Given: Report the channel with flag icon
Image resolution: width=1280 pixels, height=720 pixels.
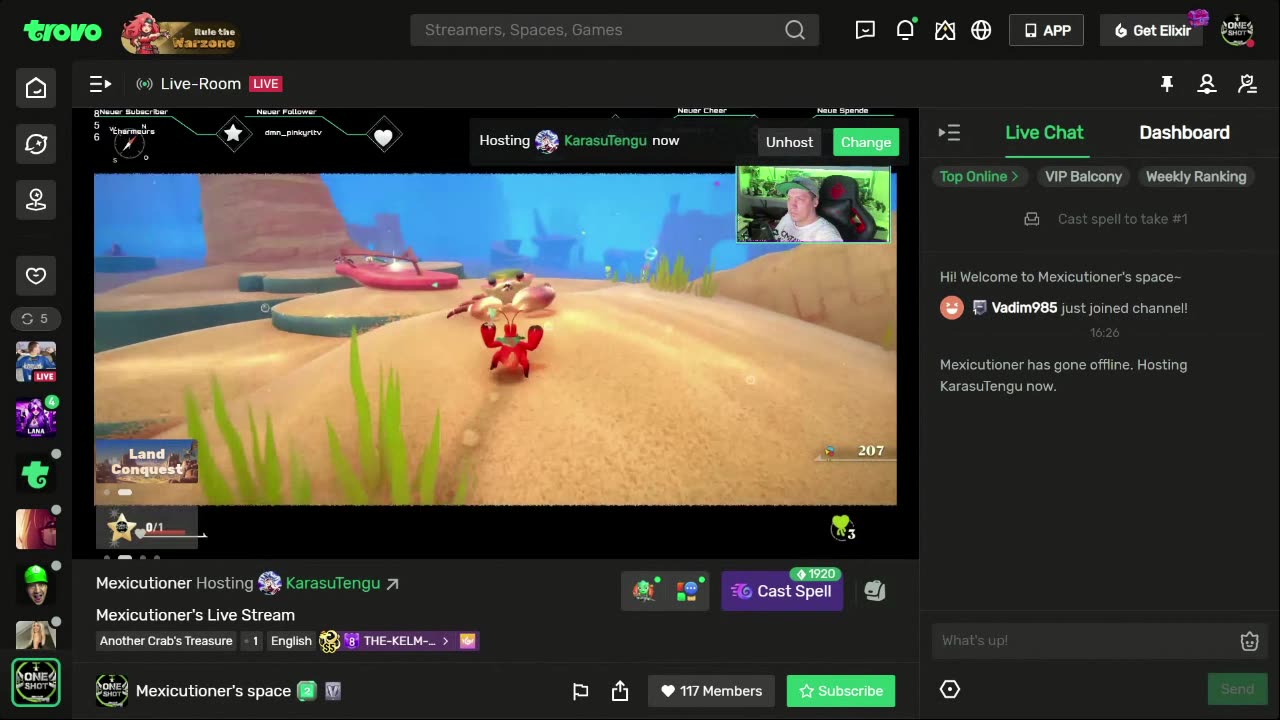Looking at the screenshot, I should (580, 691).
